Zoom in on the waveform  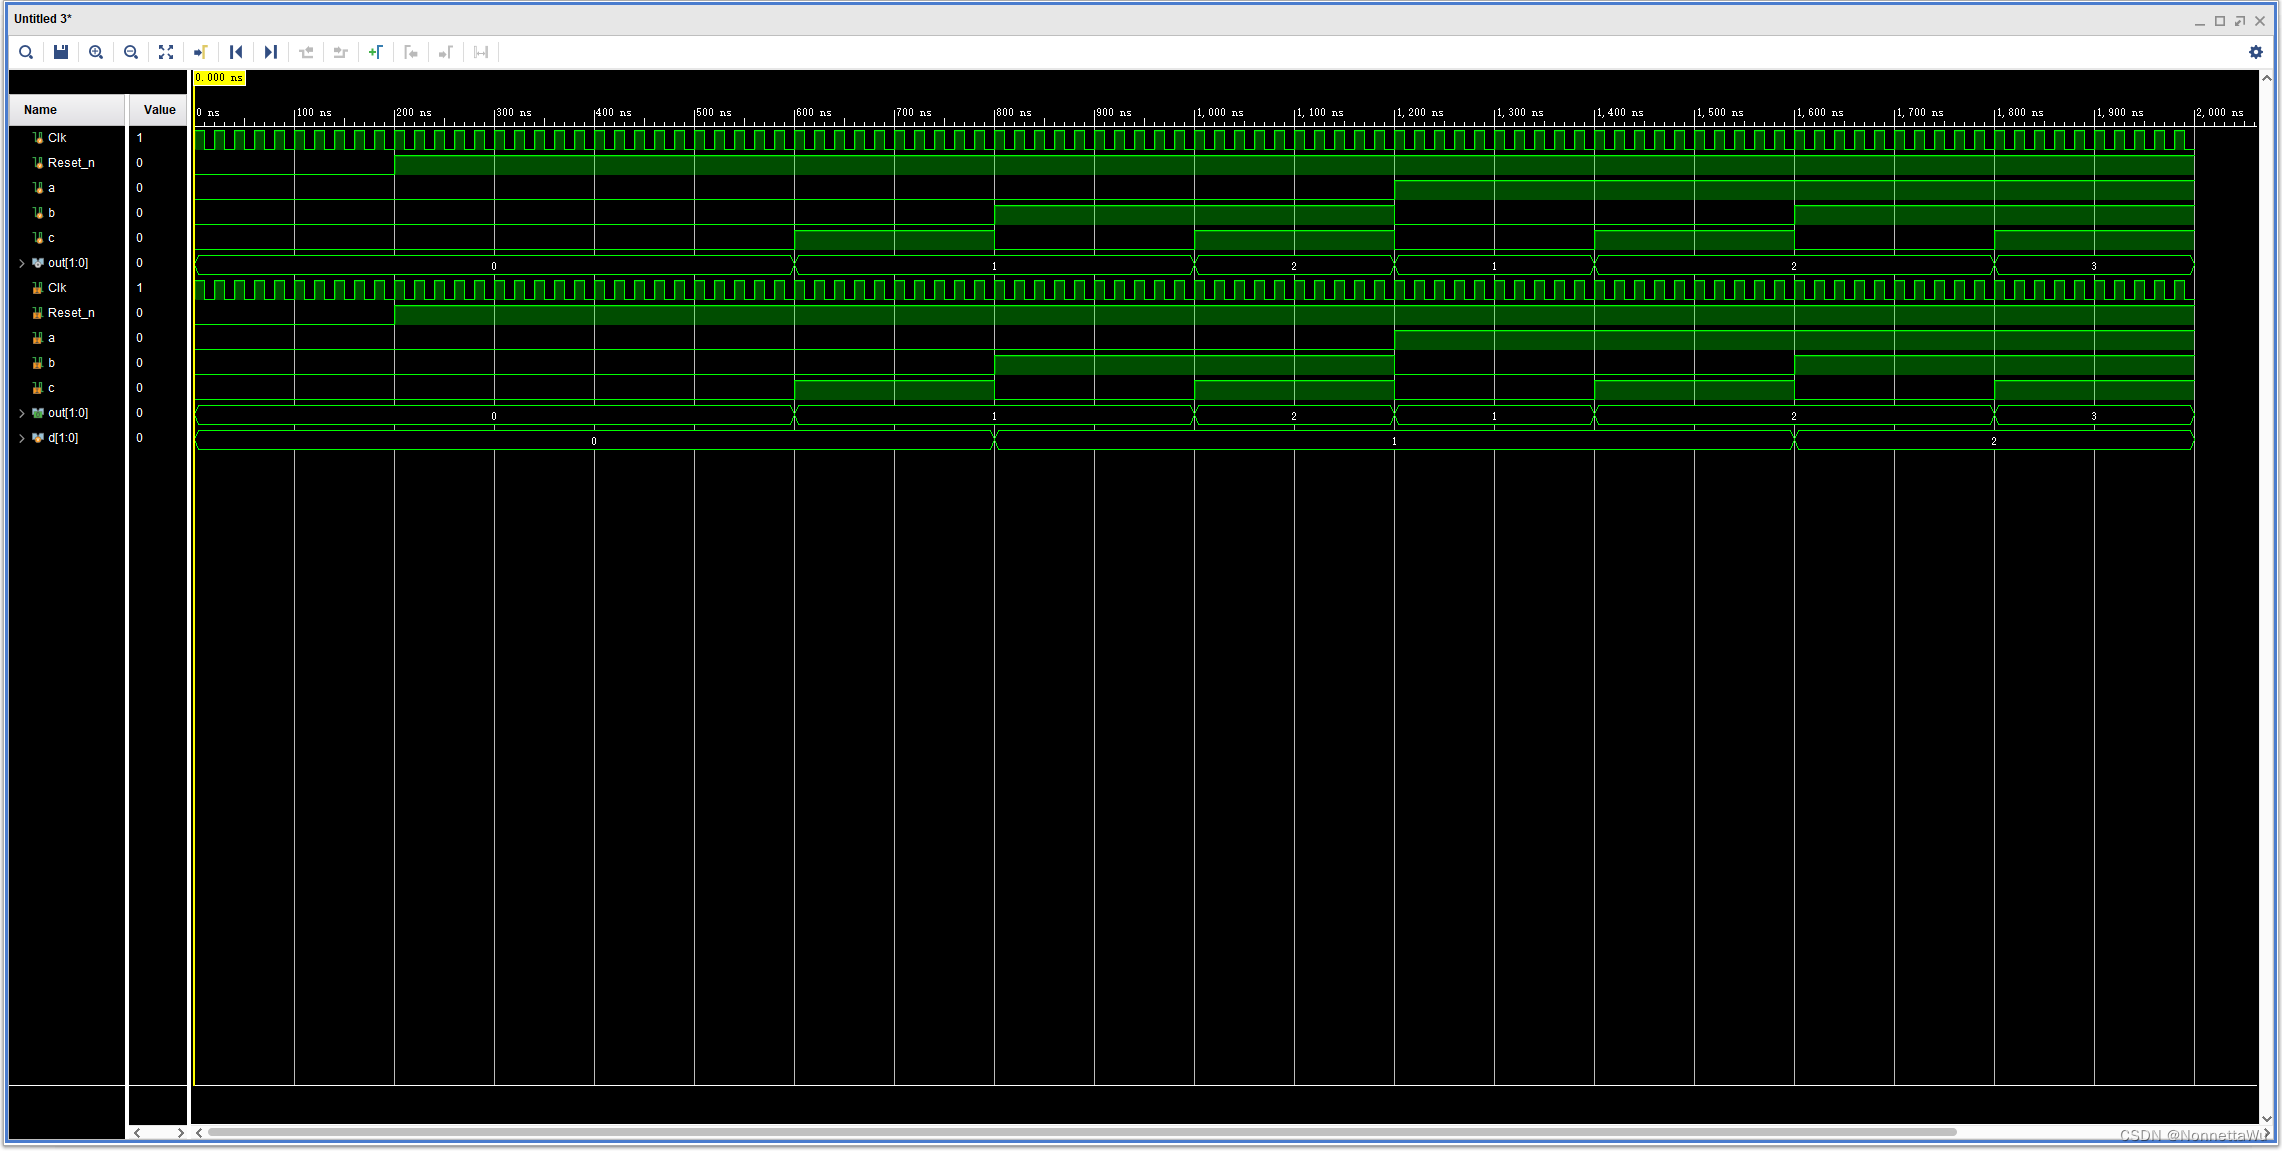pyautogui.click(x=96, y=52)
